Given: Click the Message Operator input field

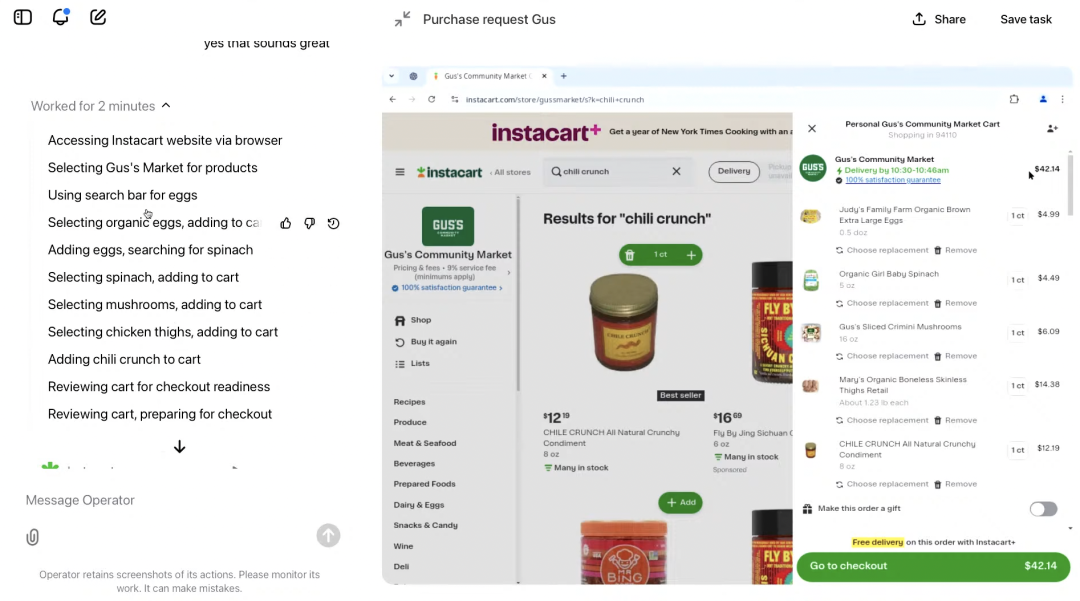Looking at the screenshot, I should (x=170, y=500).
